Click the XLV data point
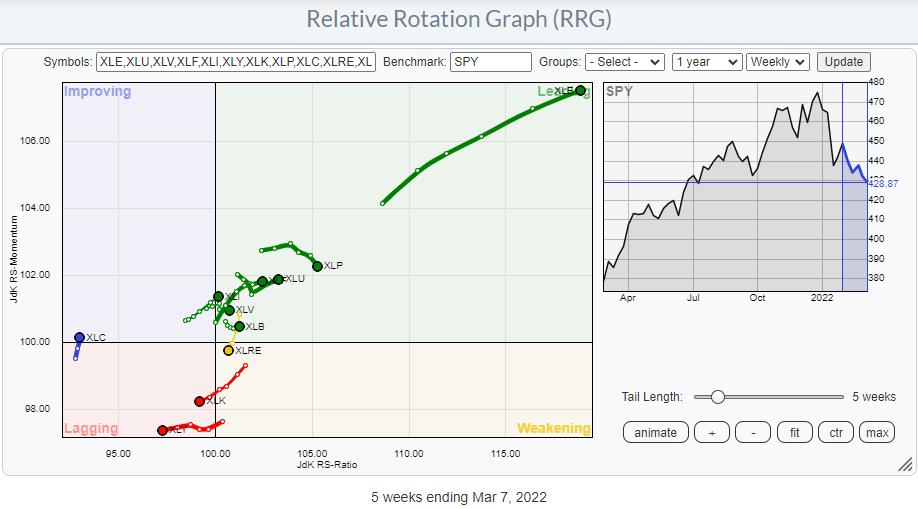 tap(230, 310)
